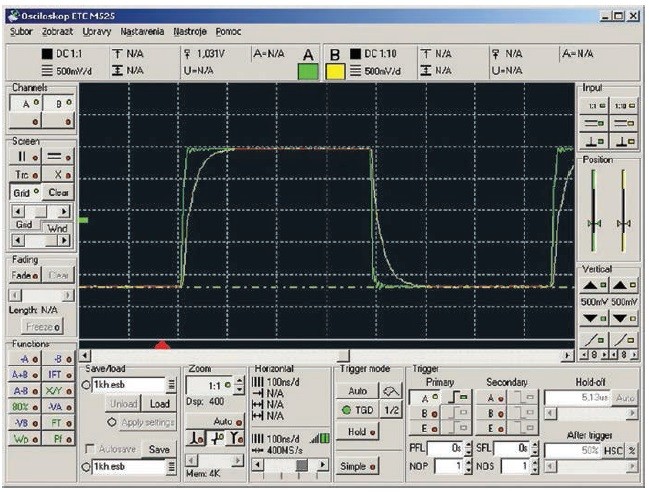Click the Clear screen button
The image size is (649, 492).
pyautogui.click(x=58, y=192)
